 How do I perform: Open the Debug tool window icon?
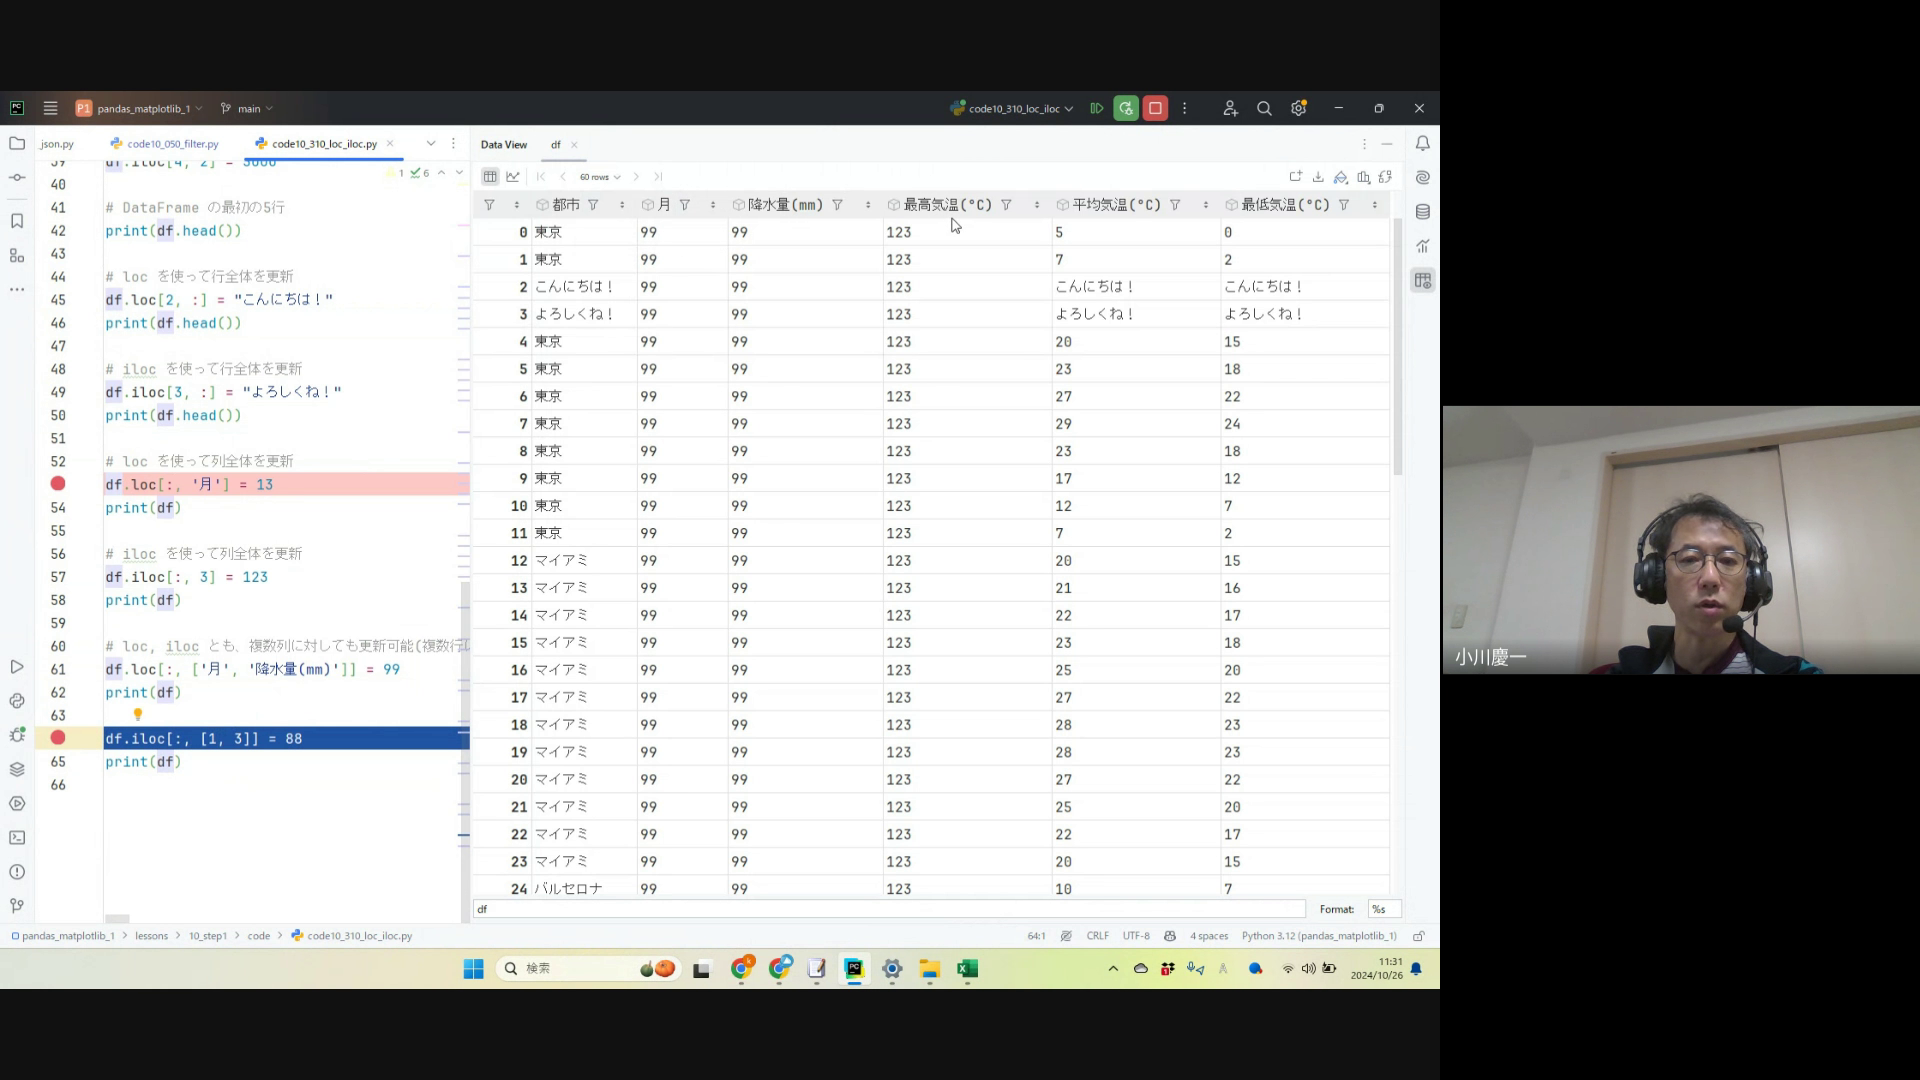[17, 735]
